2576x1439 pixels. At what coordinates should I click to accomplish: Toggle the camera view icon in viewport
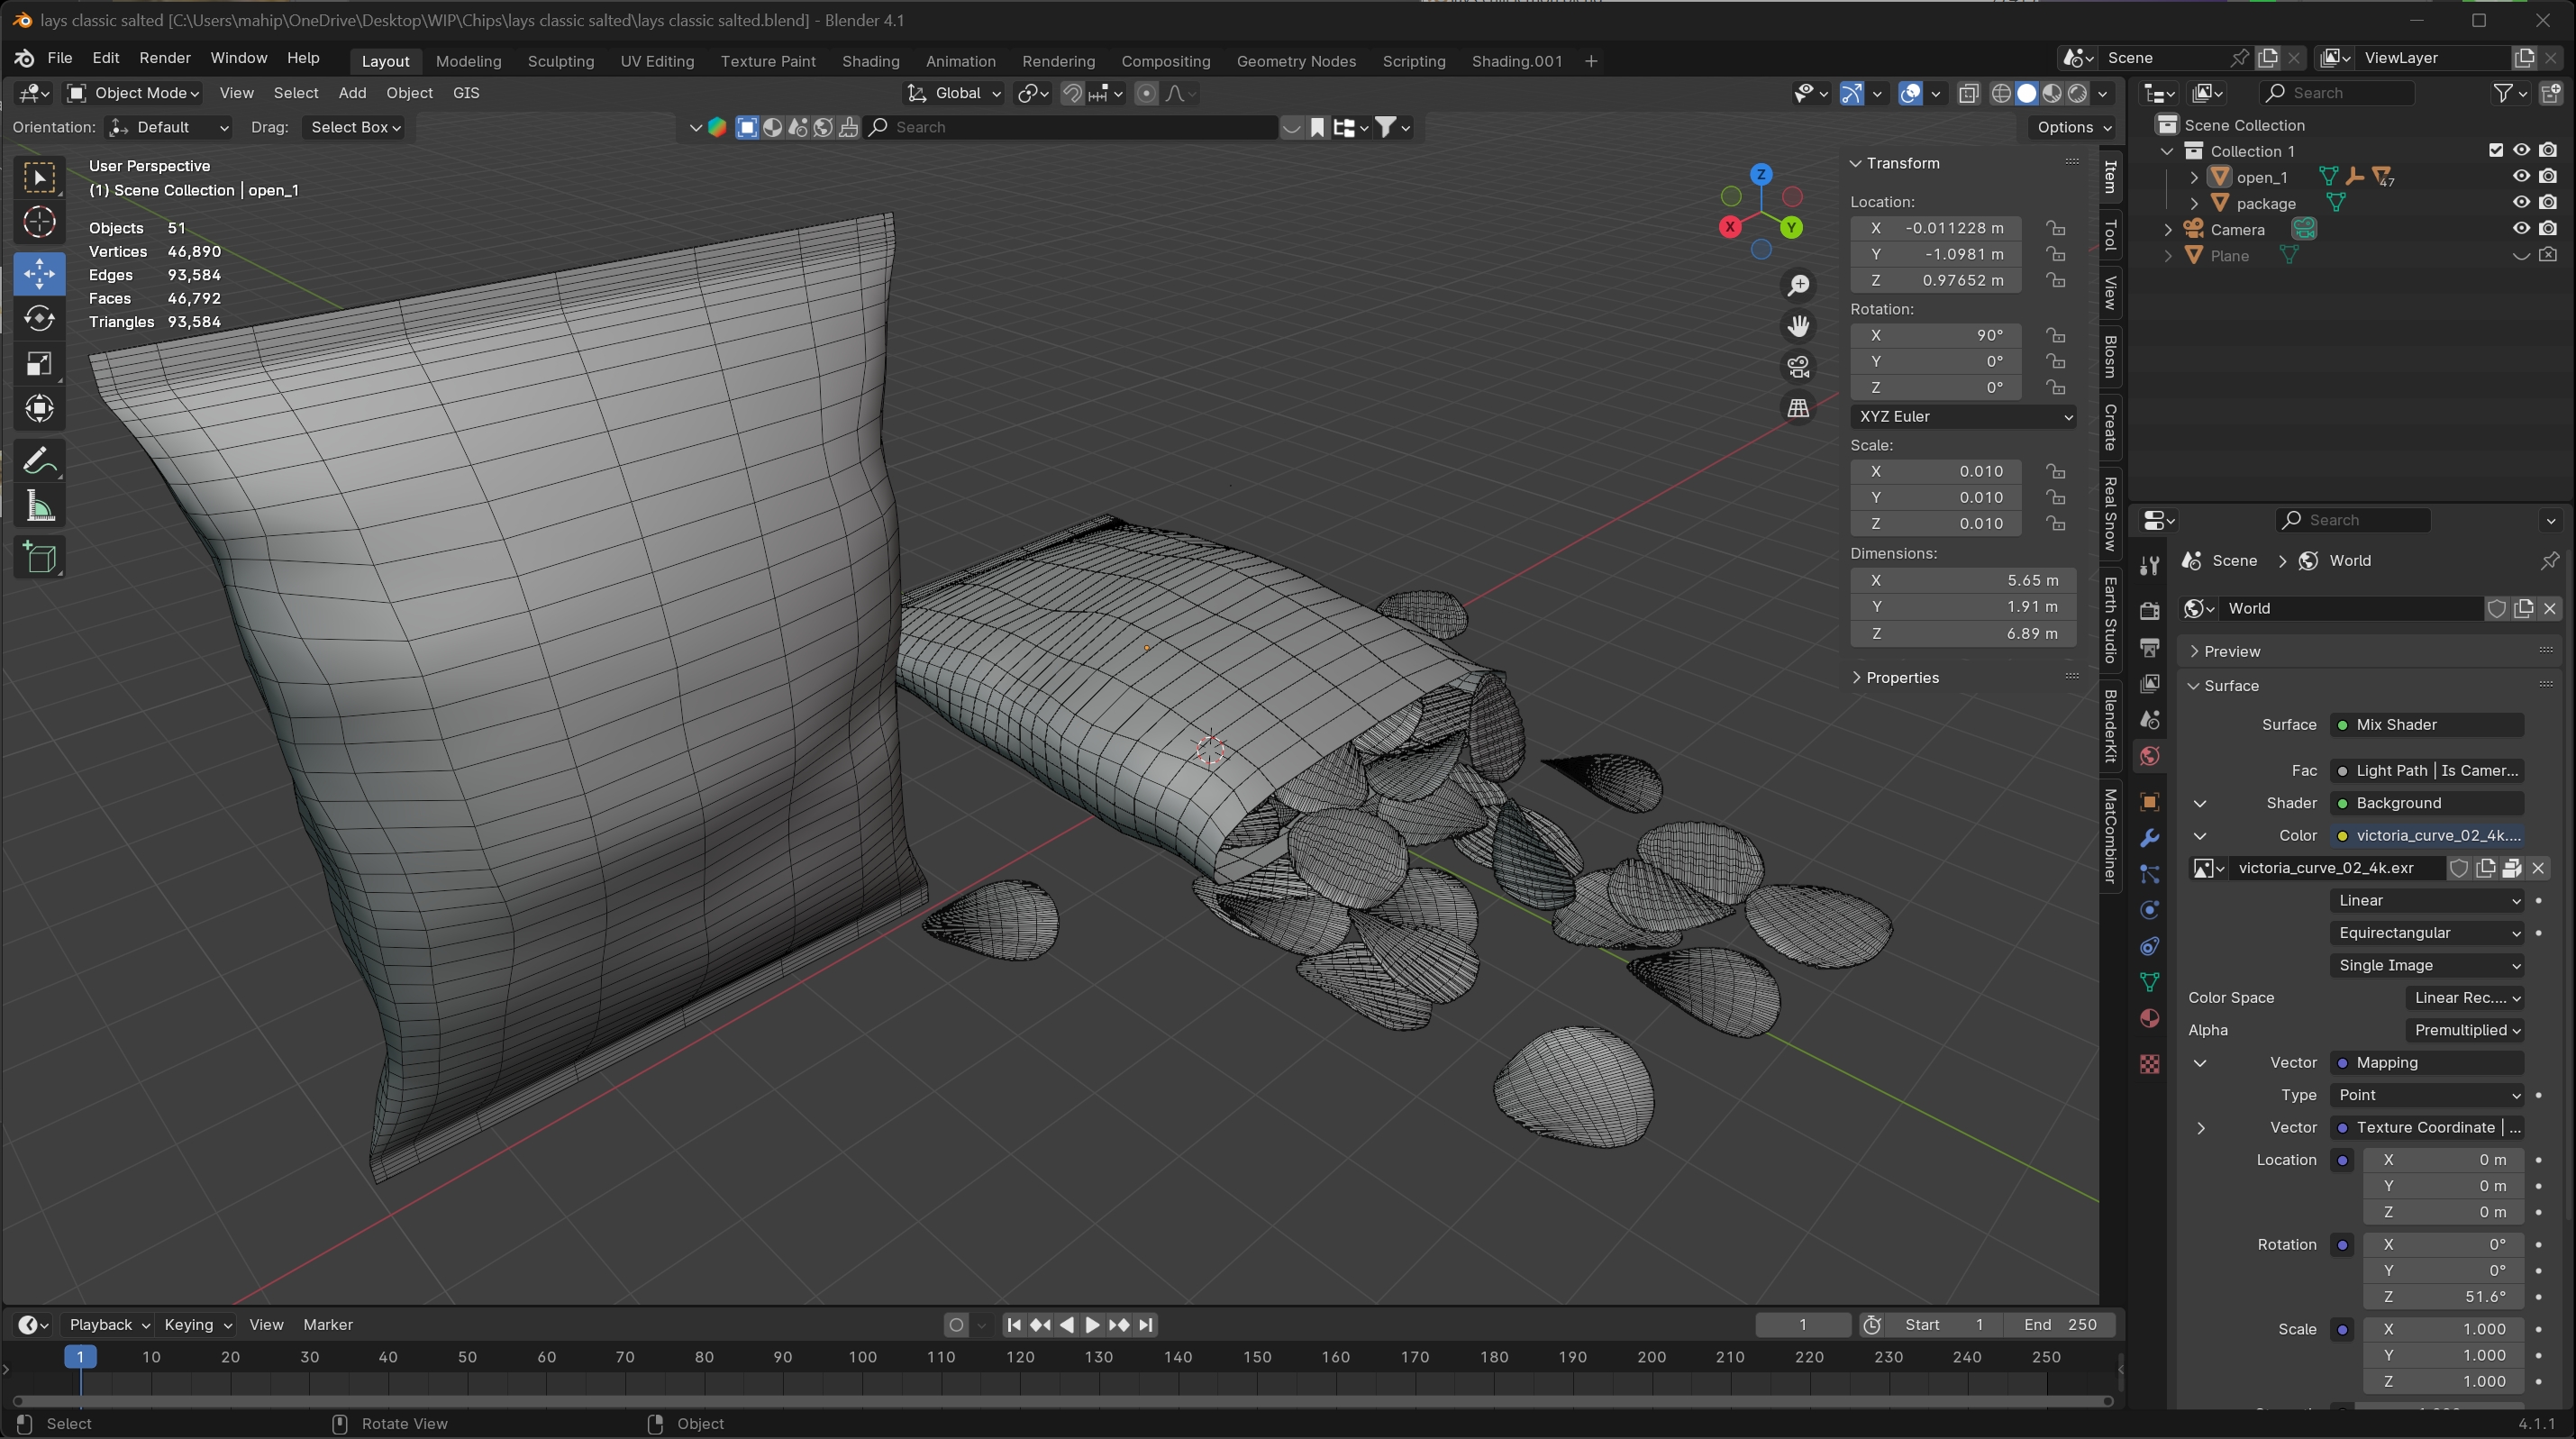1798,367
